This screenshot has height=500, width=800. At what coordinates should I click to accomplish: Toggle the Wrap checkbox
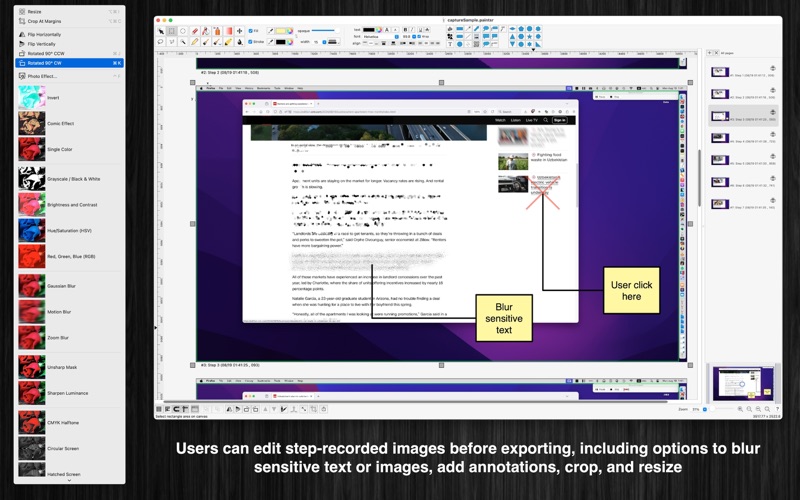tap(419, 37)
